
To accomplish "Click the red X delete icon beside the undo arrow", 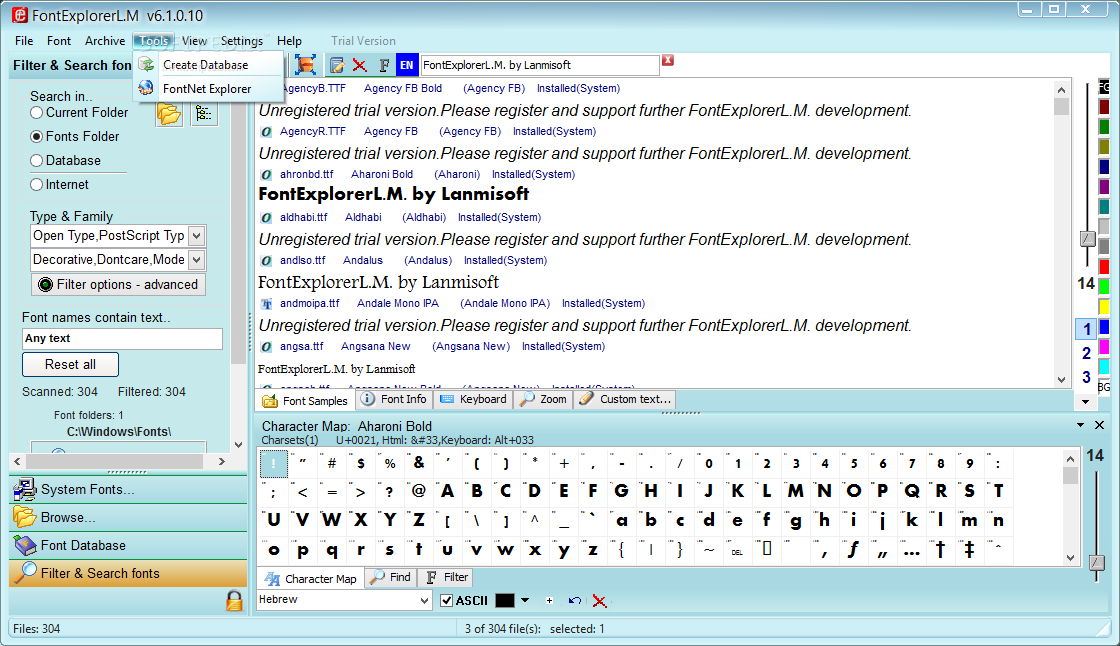I will click(x=599, y=601).
